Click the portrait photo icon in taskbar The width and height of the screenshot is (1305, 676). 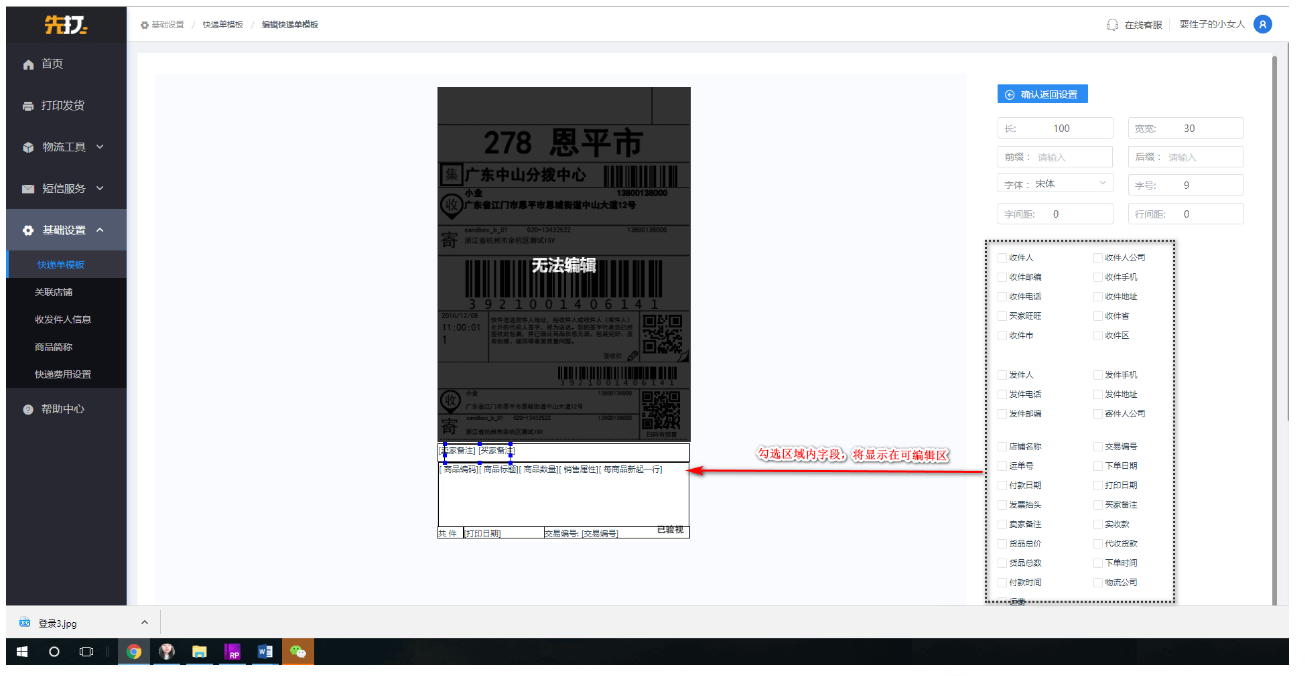point(167,651)
